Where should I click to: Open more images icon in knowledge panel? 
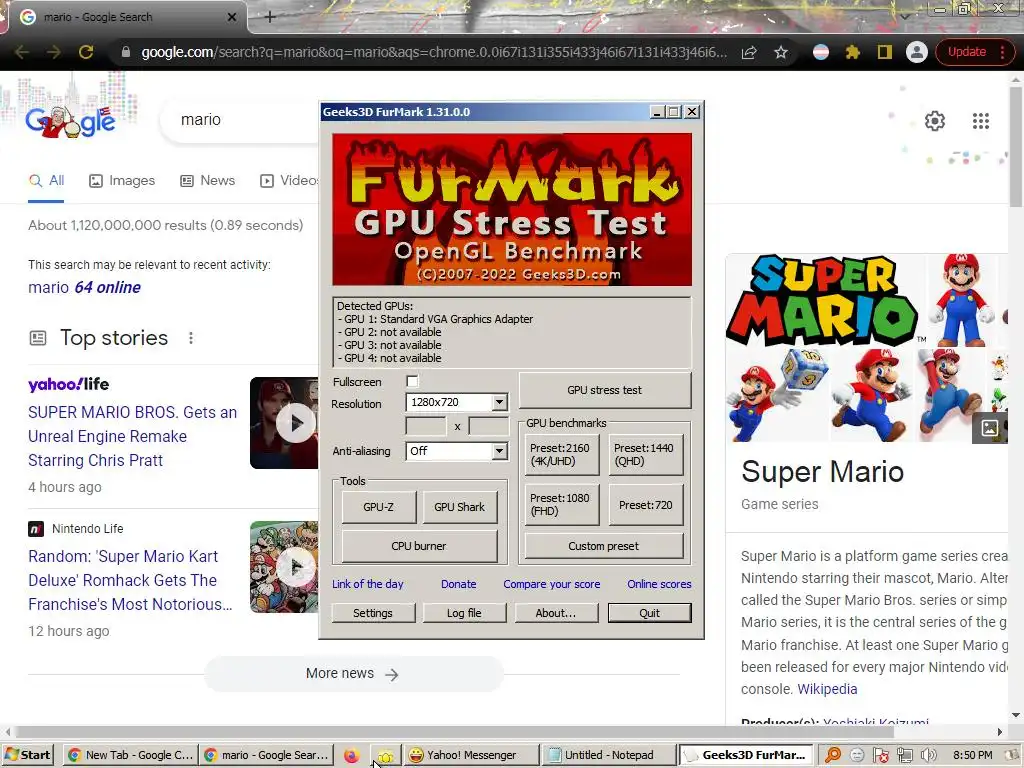pyautogui.click(x=989, y=428)
